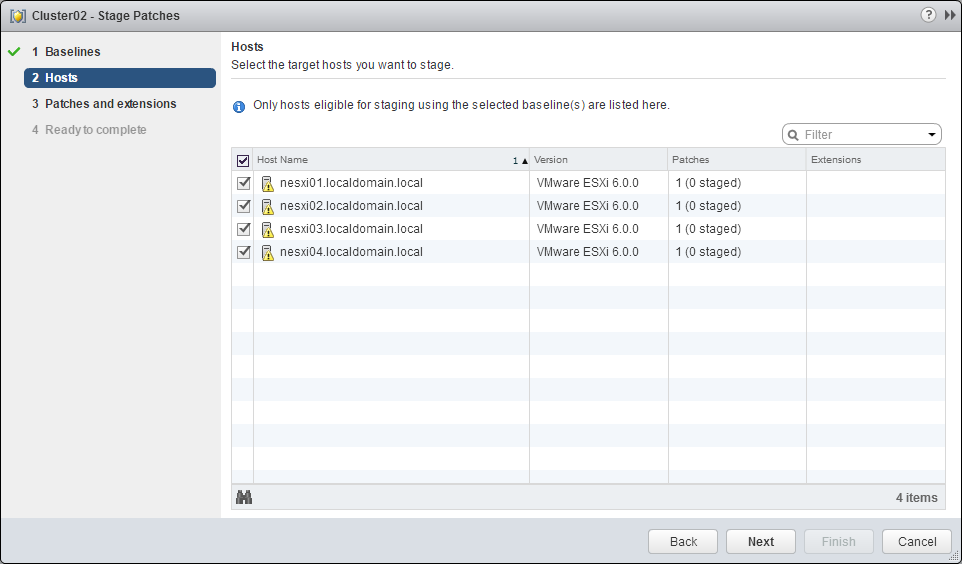Click the help question mark icon
The width and height of the screenshot is (962, 564).
[929, 15]
